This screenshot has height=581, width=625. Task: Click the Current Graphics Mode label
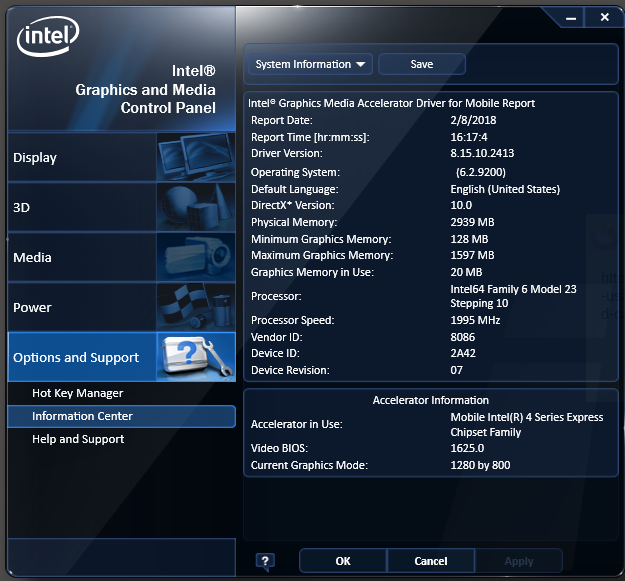pyautogui.click(x=309, y=465)
